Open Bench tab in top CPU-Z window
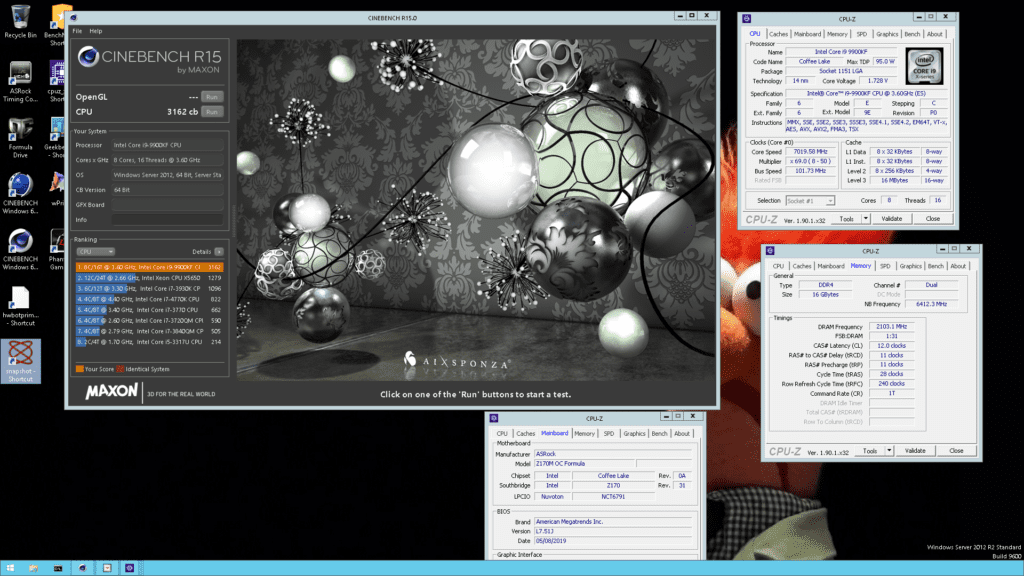Screen dimensions: 1024x576 (912, 34)
